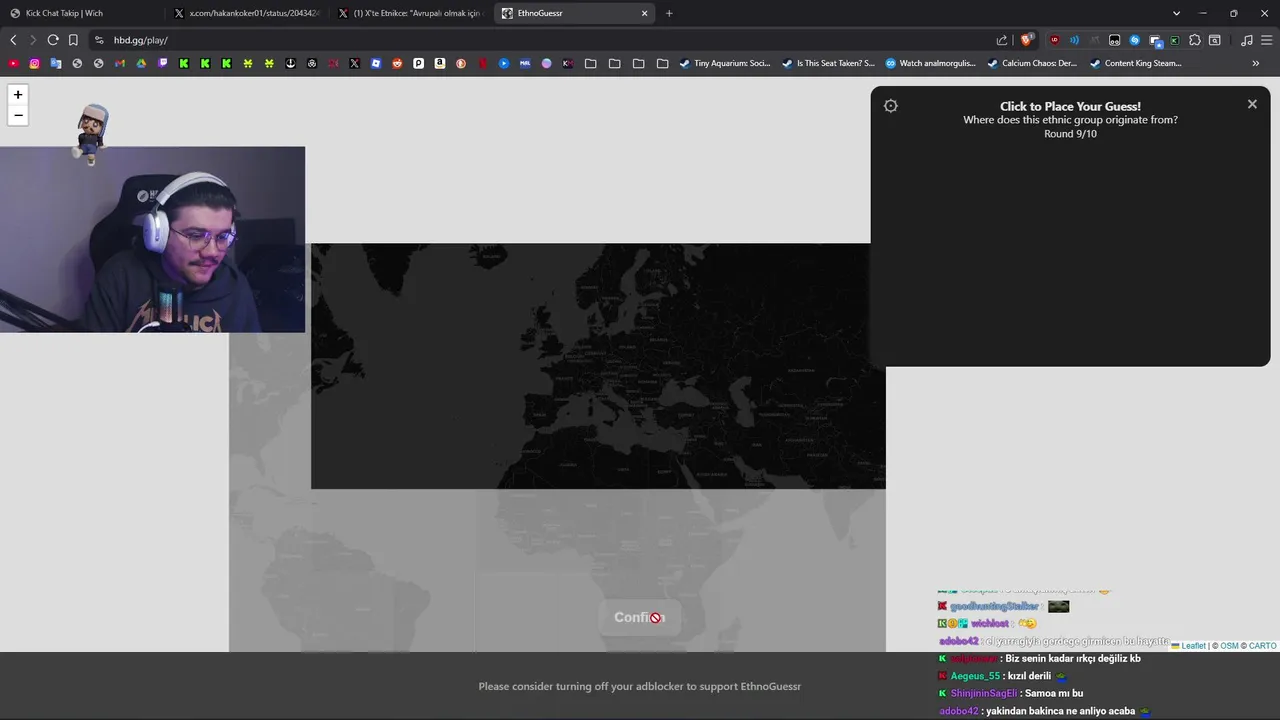Open Tiny Aquarium Steam bookmark

click(724, 63)
